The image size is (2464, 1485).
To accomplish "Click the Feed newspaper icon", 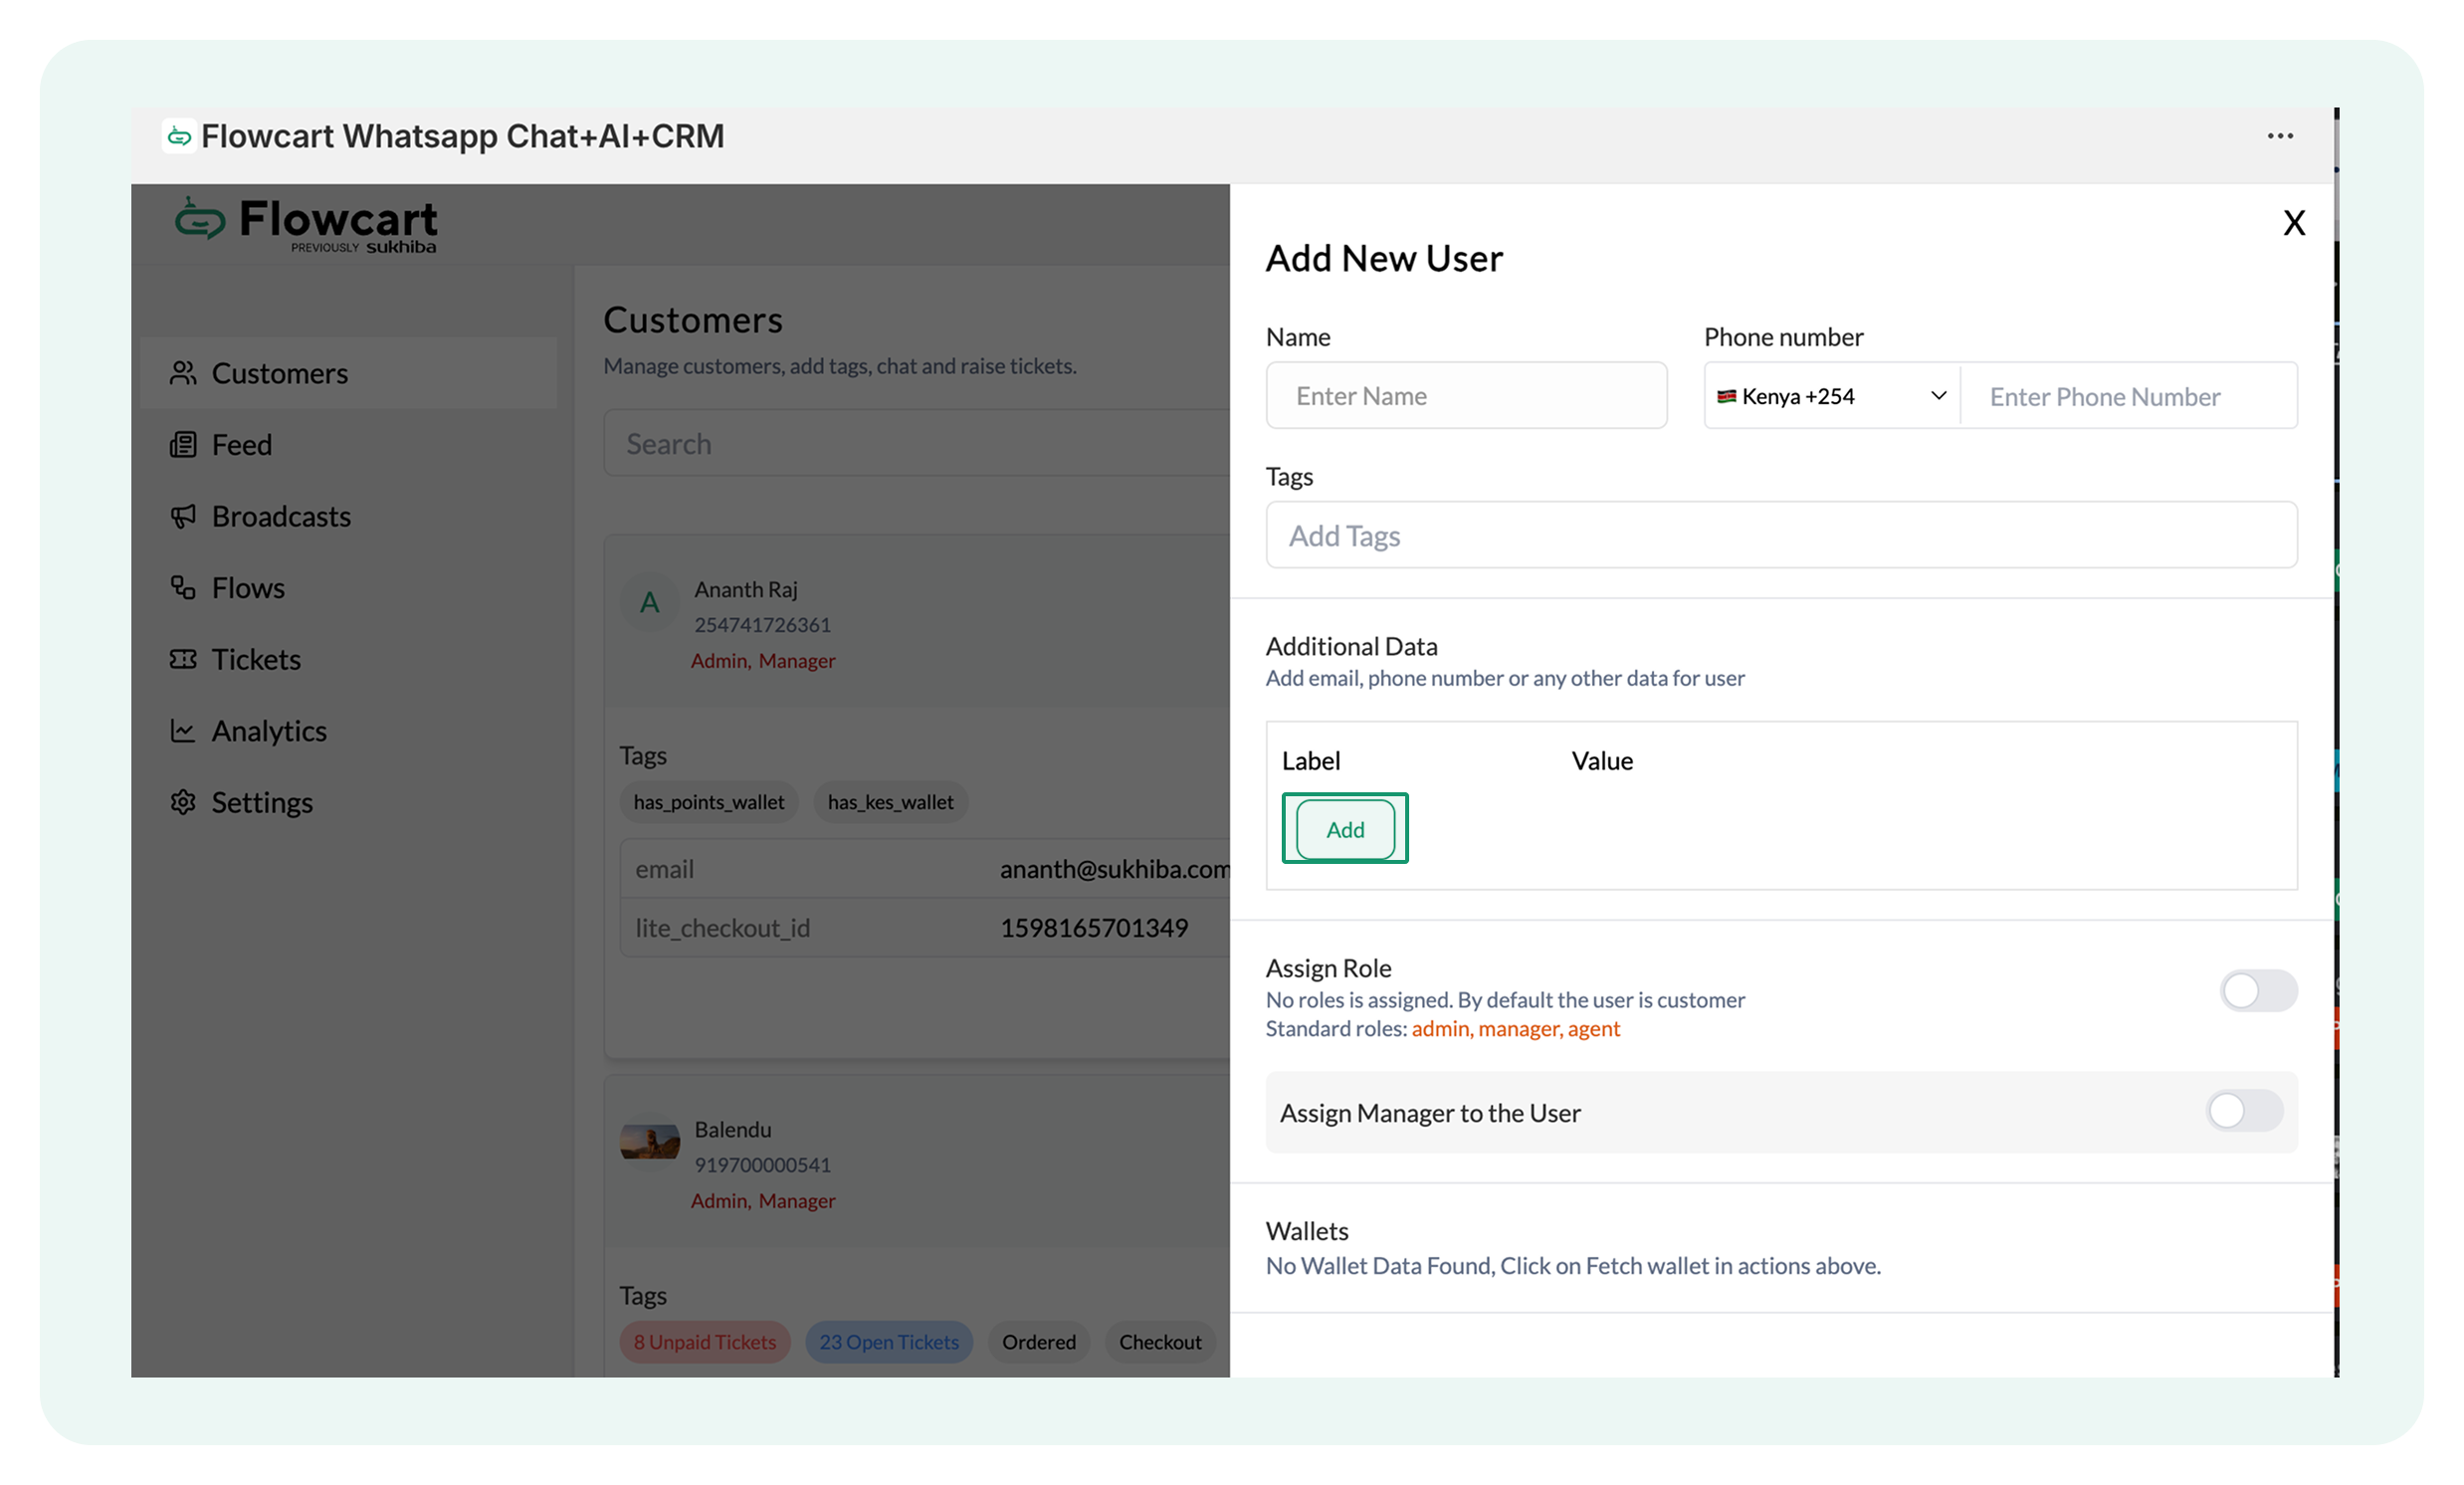I will coord(182,445).
